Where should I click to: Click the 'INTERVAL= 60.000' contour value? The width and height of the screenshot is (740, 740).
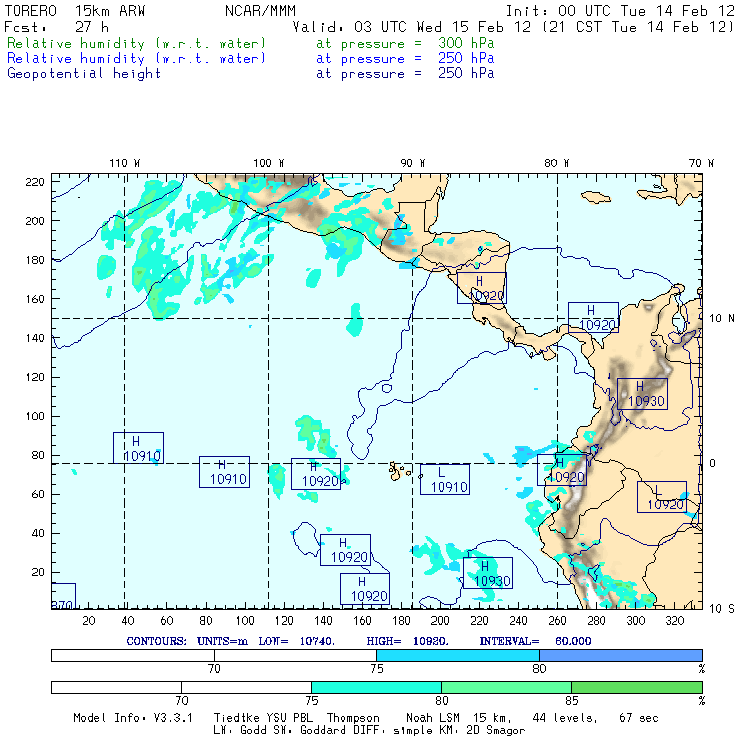pyautogui.click(x=535, y=641)
